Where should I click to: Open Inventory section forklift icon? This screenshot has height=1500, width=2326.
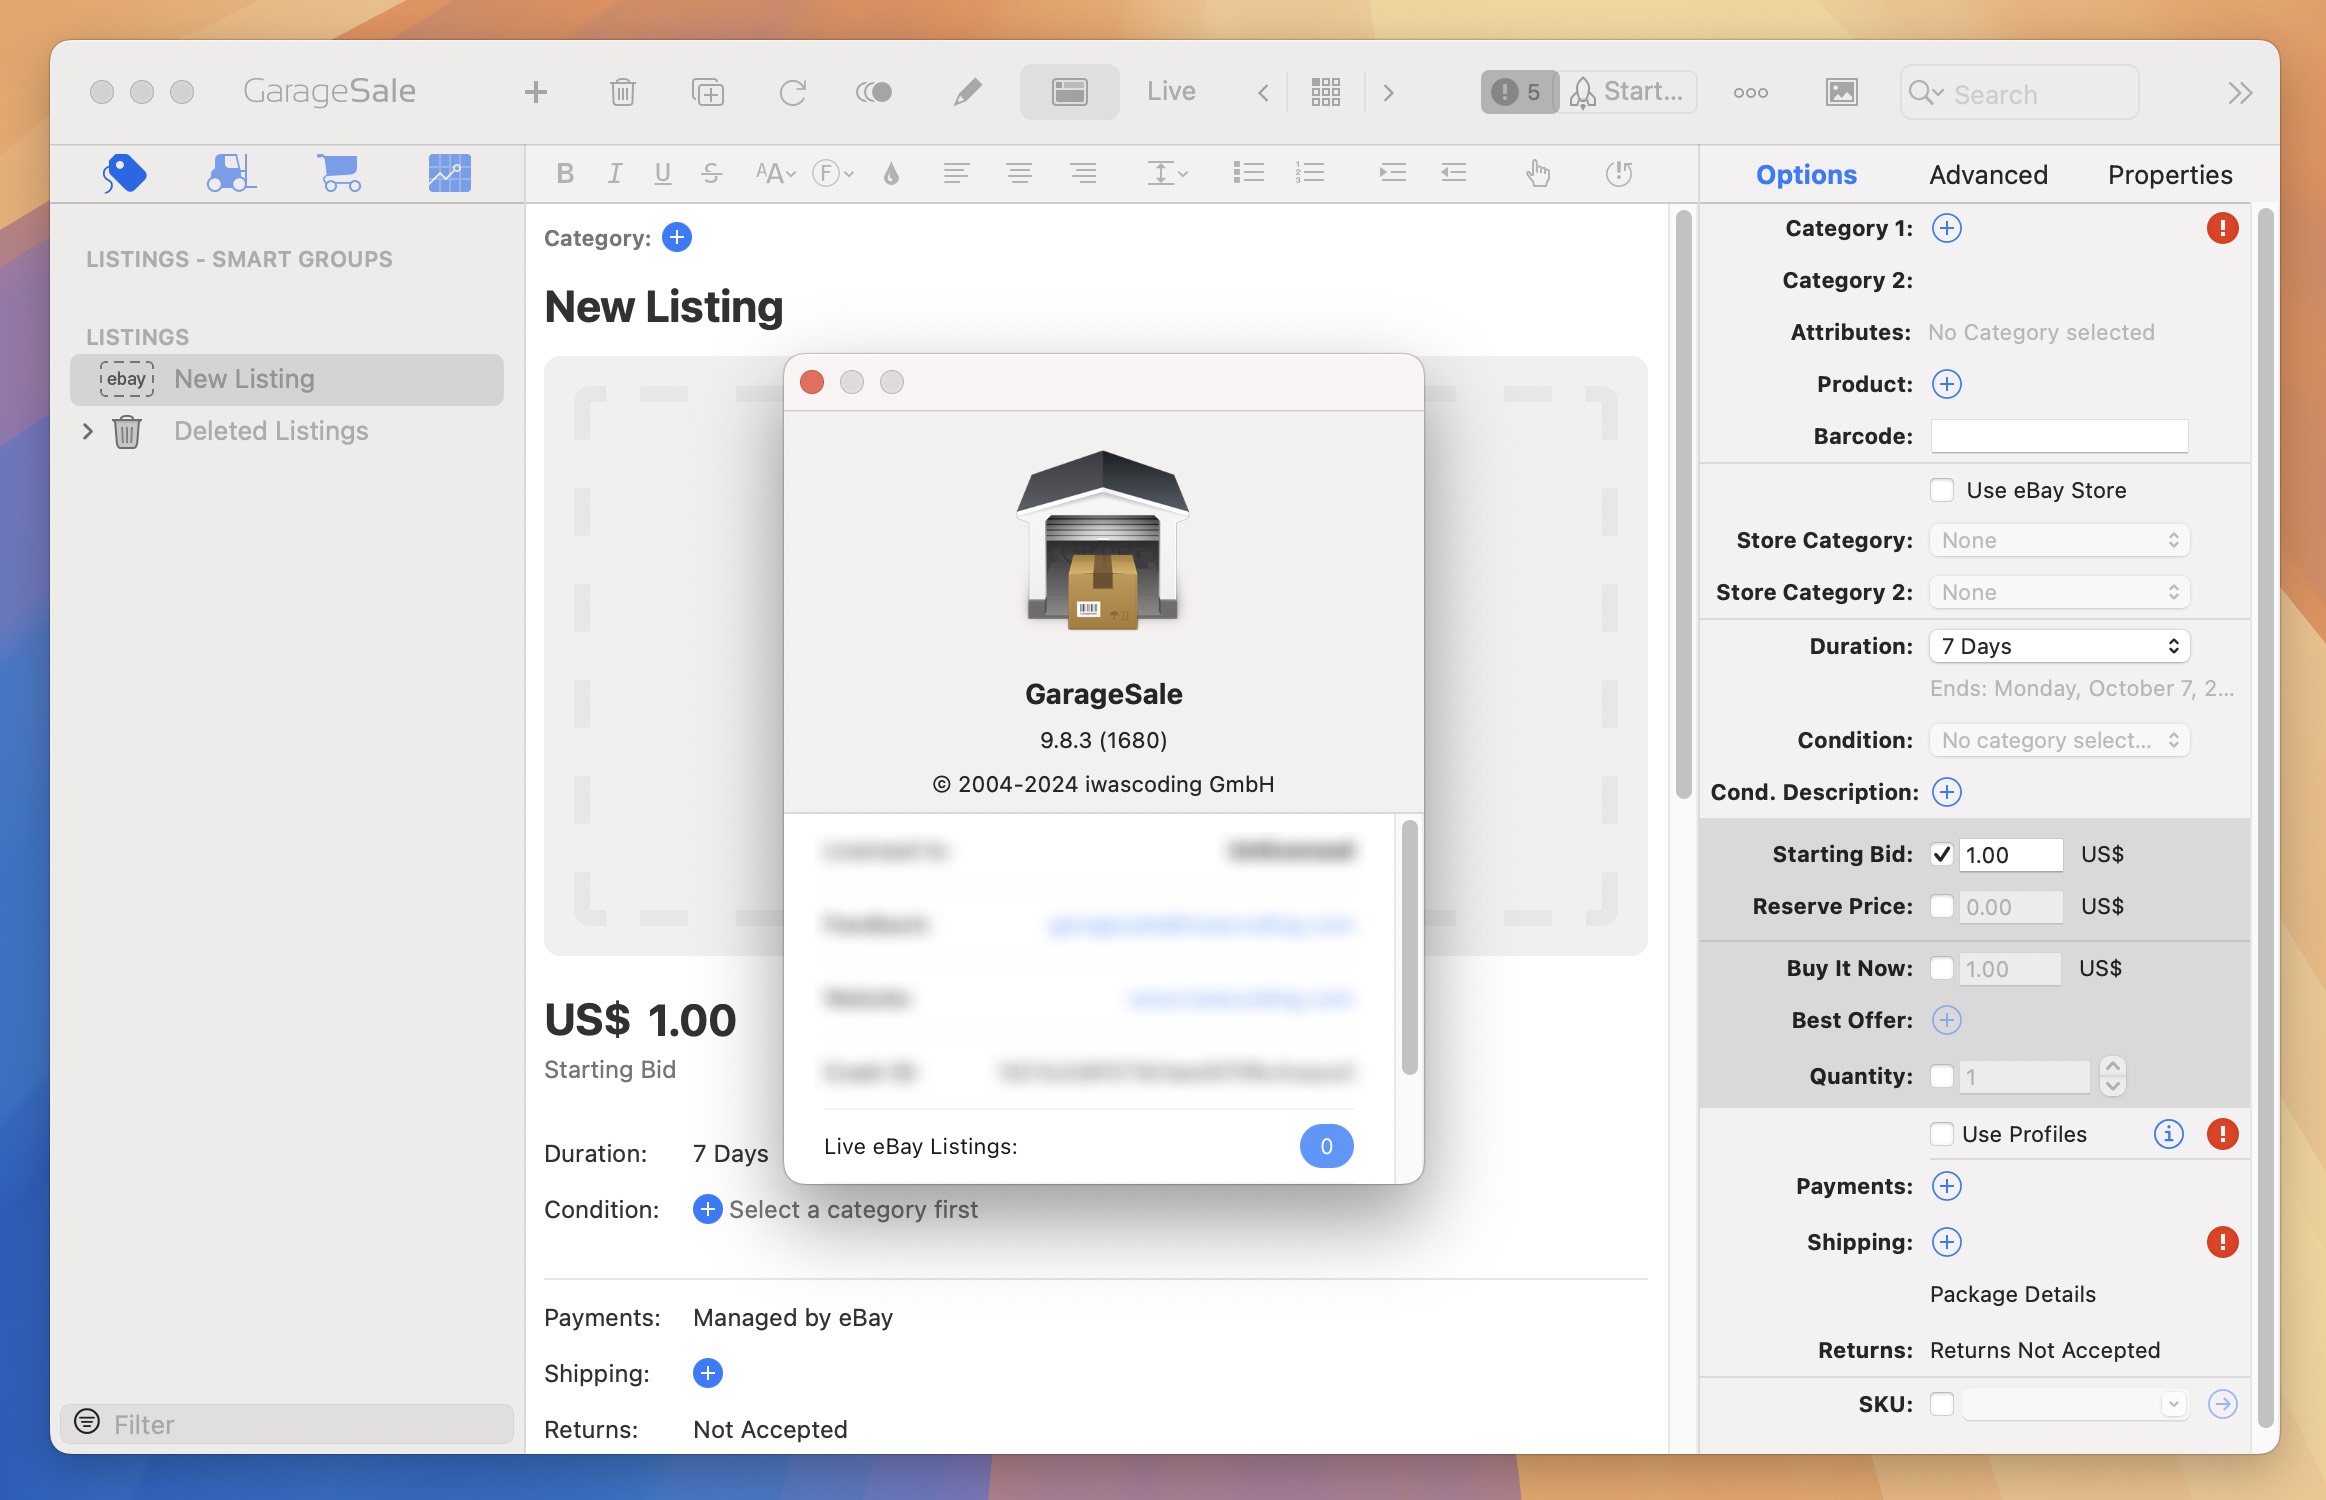point(231,173)
